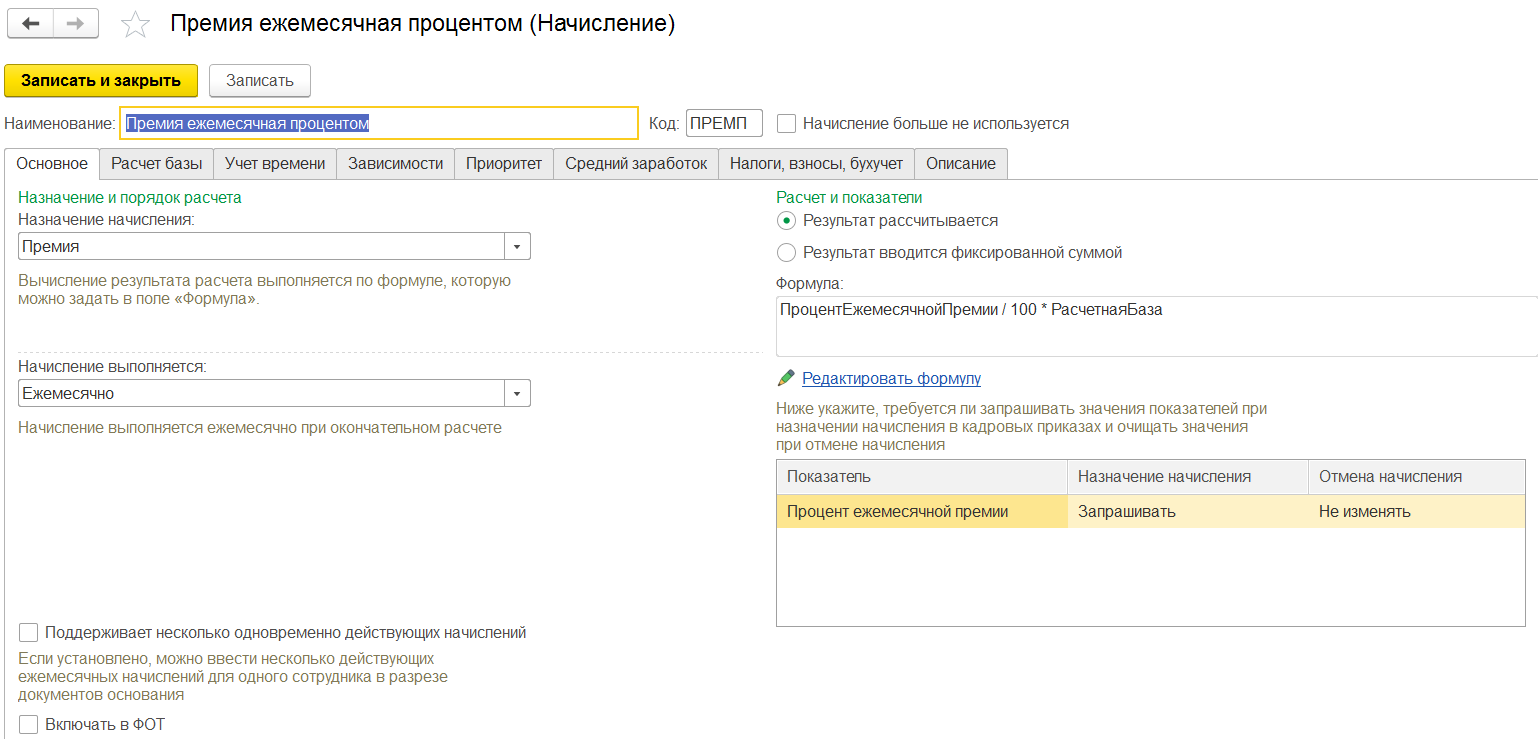This screenshot has width=1538, height=739.
Task: Toggle 'Начисление больше не используется' checkbox
Action: [x=787, y=124]
